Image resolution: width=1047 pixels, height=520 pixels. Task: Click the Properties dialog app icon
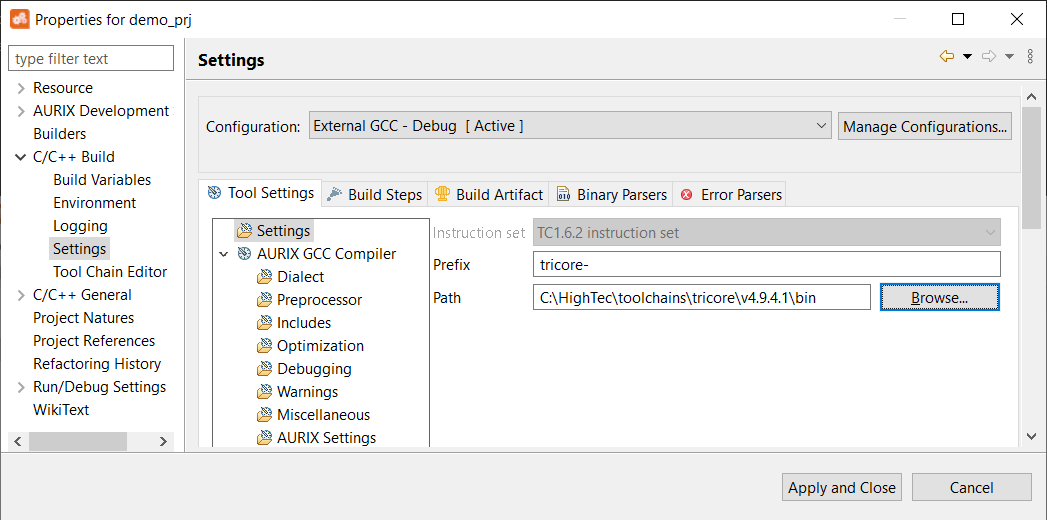pos(19,19)
